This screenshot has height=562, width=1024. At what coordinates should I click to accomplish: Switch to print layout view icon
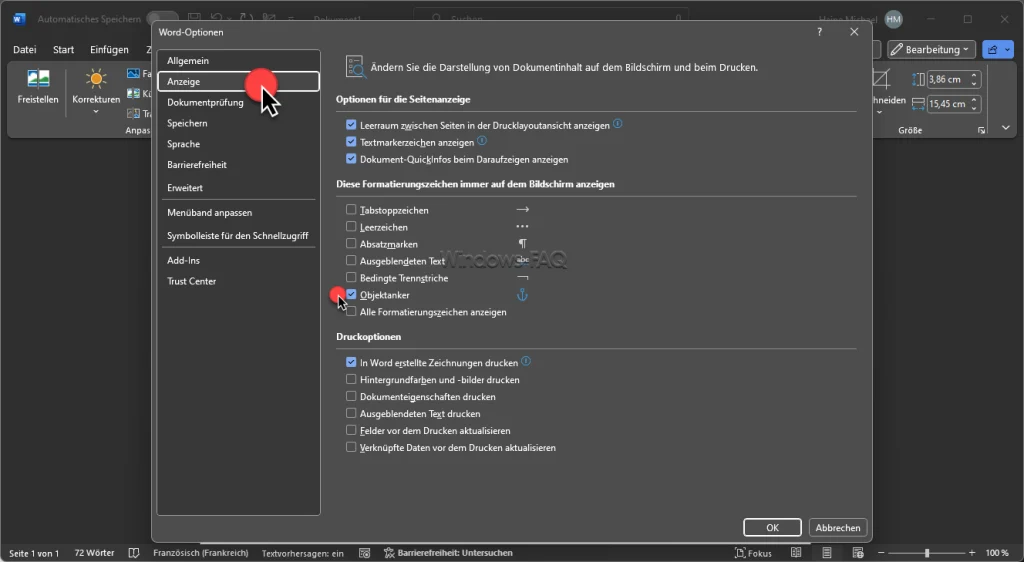point(827,553)
